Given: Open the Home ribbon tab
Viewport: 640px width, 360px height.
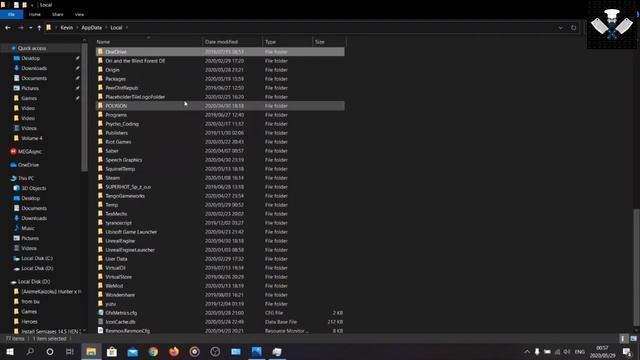Looking at the screenshot, I should point(35,14).
